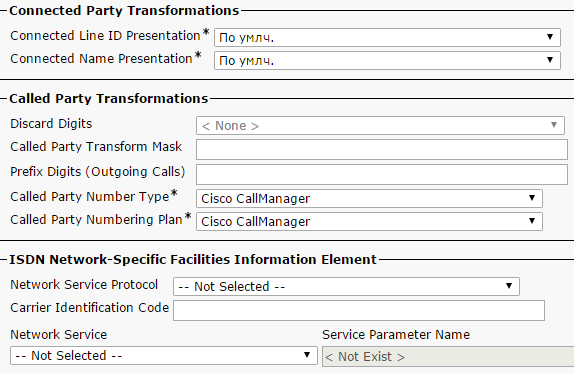Click the Called Party Transformations section heading

coord(109,98)
